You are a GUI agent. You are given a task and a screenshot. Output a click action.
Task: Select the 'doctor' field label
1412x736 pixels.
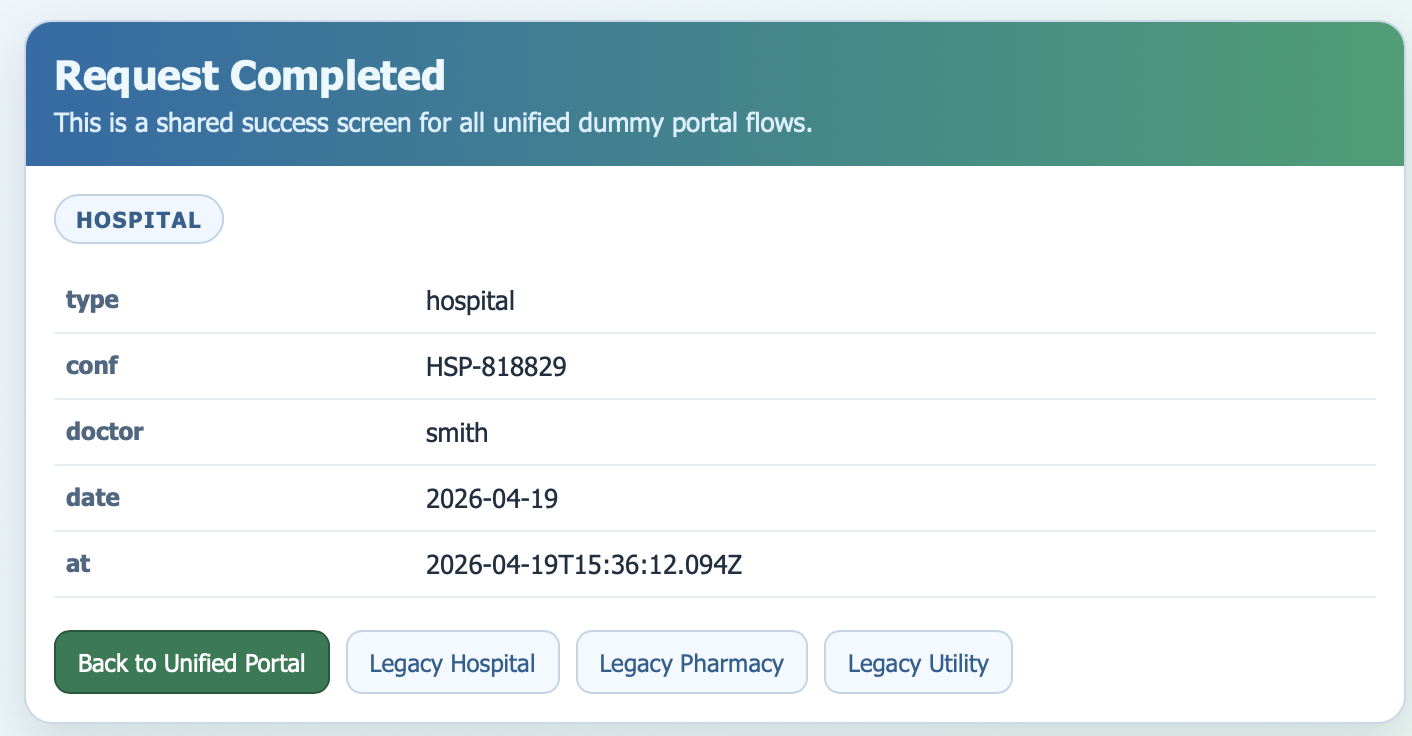[x=104, y=432]
